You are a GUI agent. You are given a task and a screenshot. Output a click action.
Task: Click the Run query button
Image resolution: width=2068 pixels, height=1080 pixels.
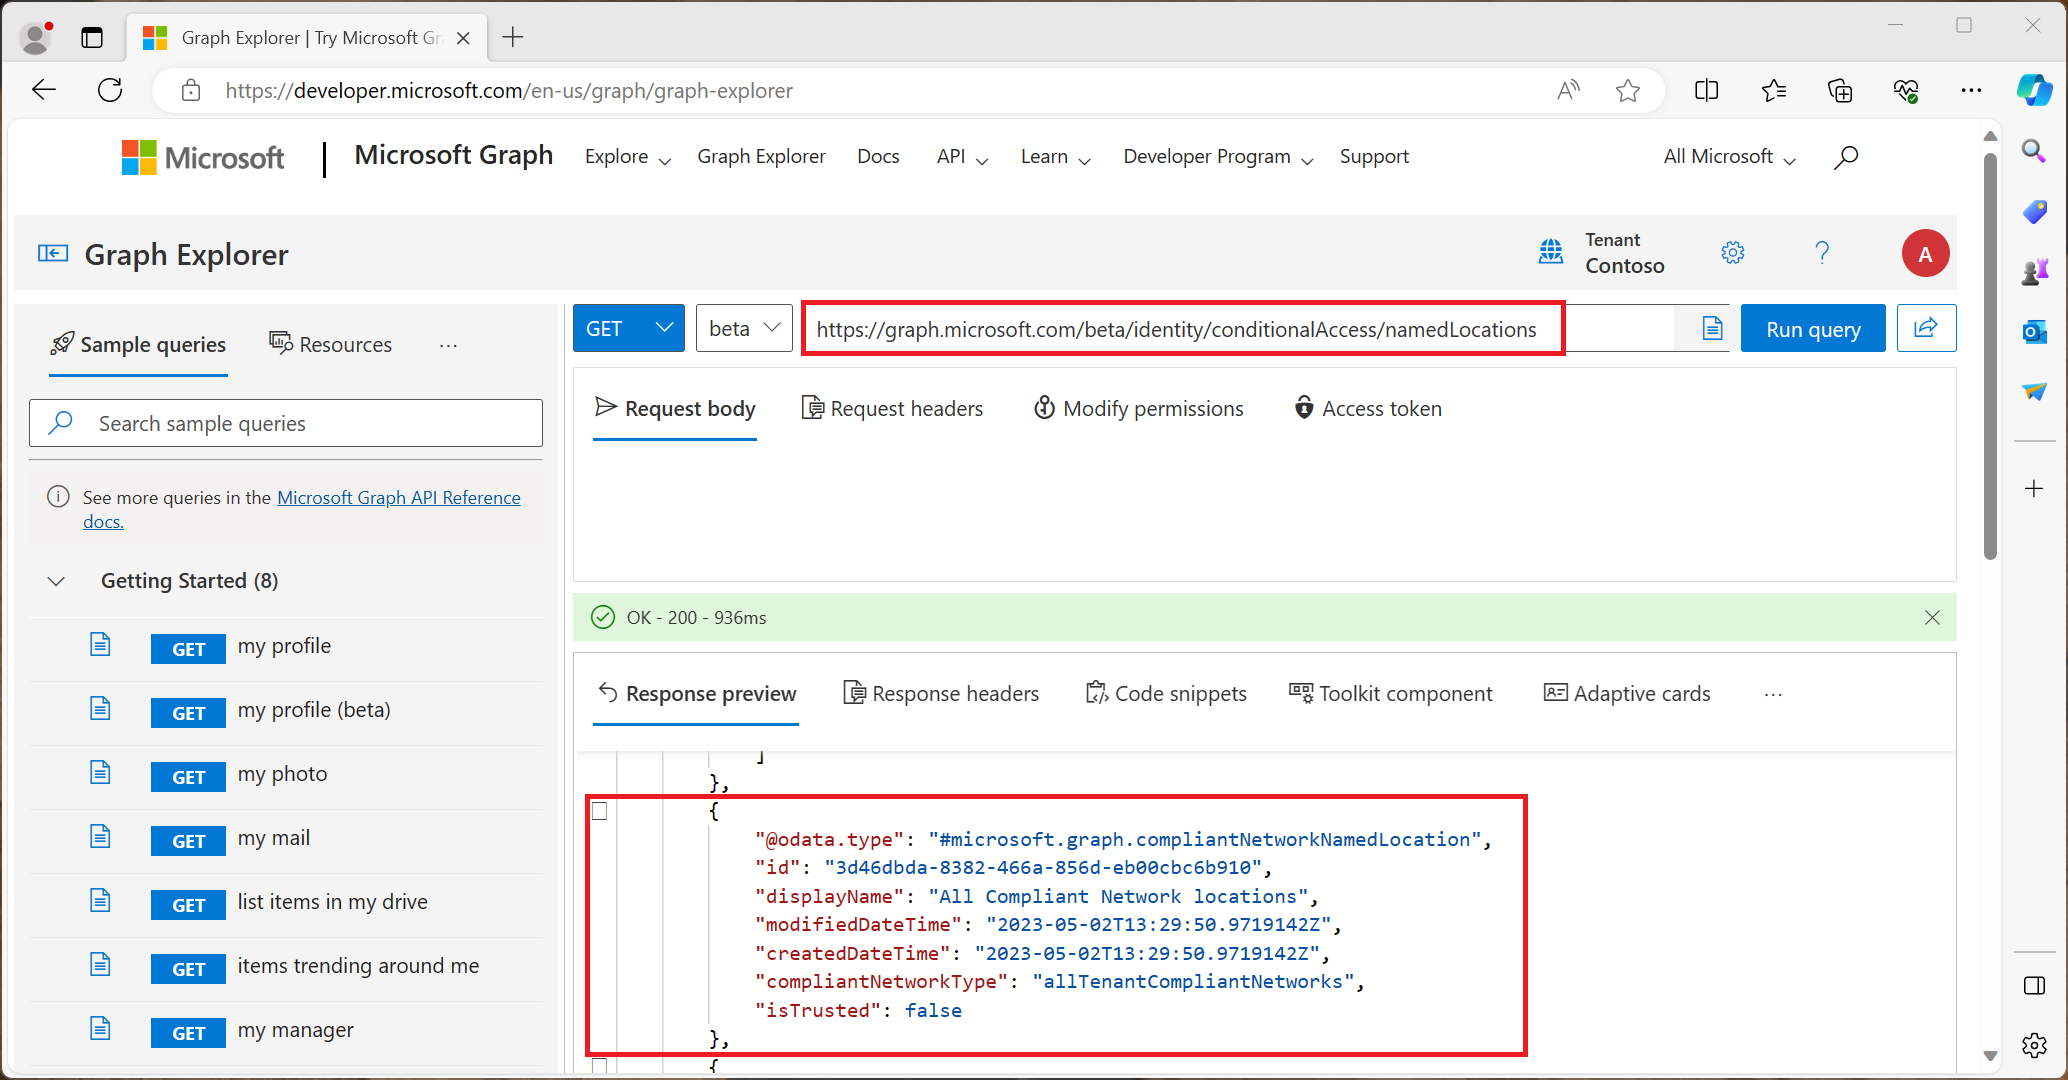pyautogui.click(x=1814, y=329)
